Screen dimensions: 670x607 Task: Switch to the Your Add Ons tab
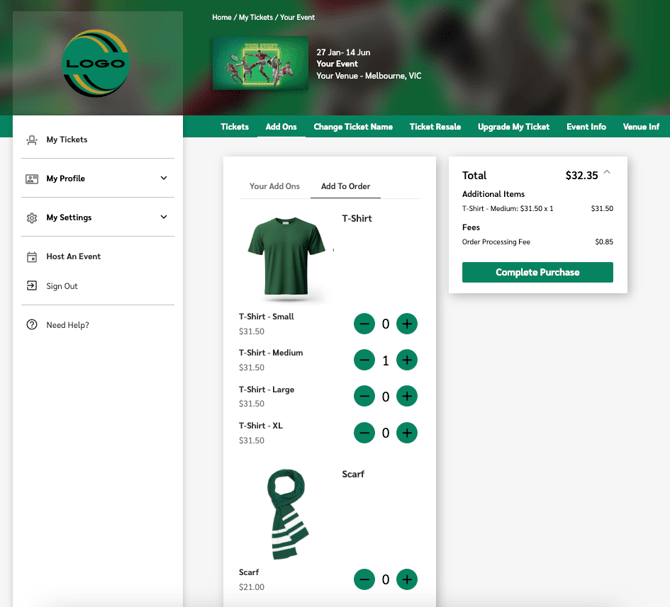(274, 187)
